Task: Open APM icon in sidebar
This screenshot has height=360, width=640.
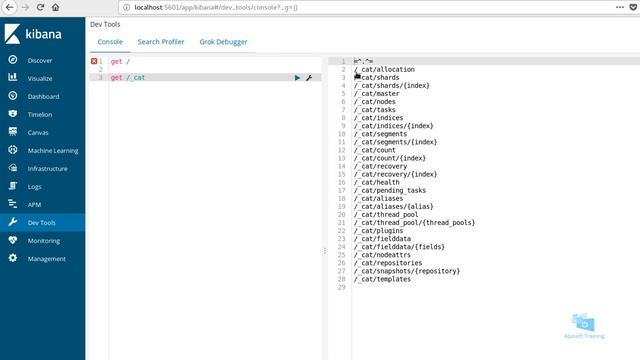Action: coord(13,204)
